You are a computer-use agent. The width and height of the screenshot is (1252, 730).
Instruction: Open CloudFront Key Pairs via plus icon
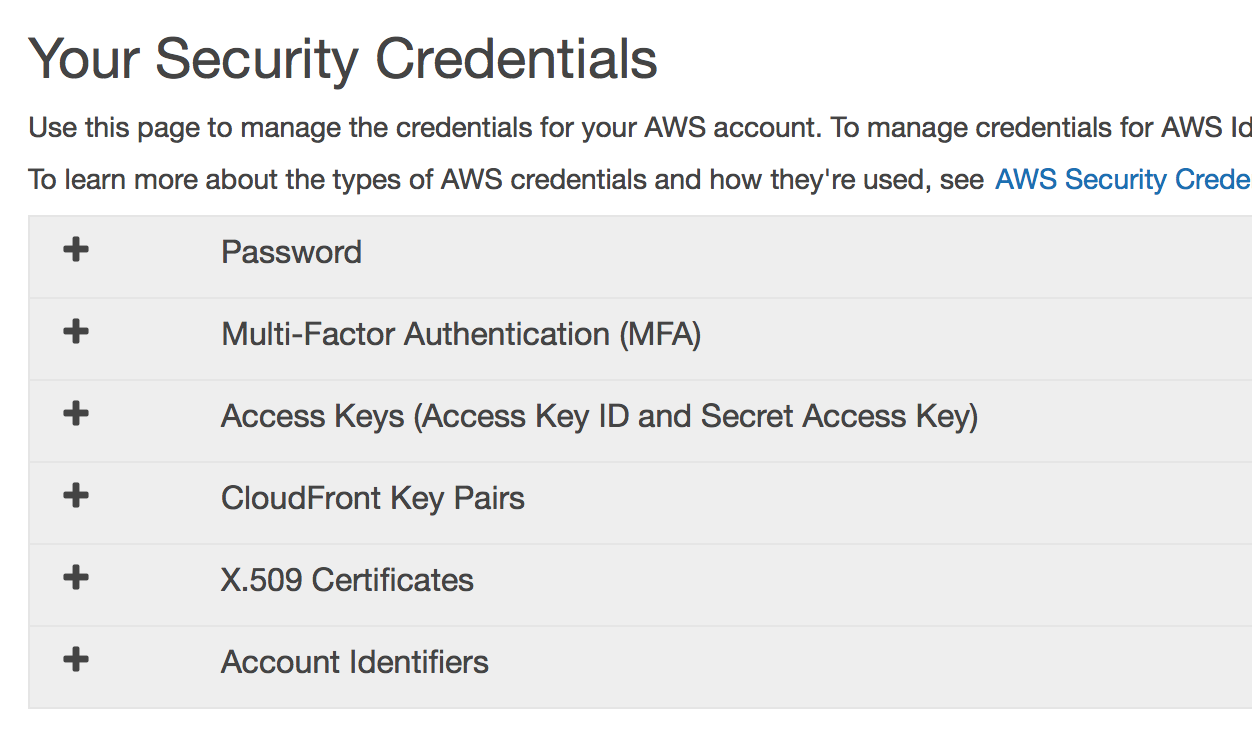click(76, 496)
